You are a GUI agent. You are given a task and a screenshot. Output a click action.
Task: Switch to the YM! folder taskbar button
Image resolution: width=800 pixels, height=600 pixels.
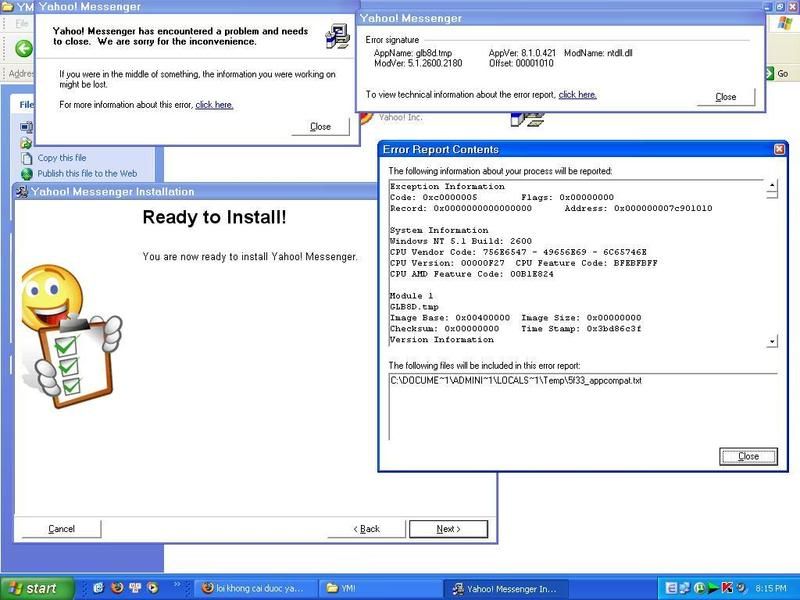(x=380, y=588)
